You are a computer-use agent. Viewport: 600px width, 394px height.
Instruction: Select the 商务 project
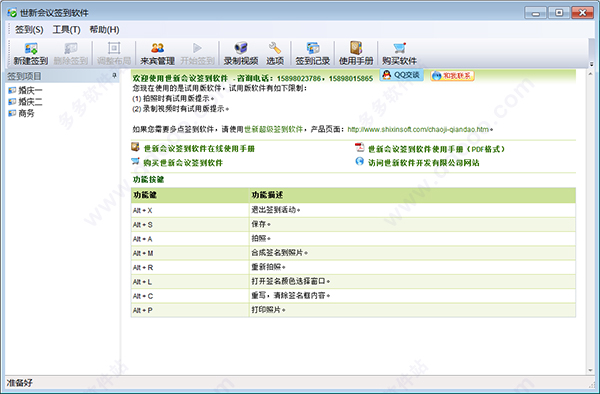tap(21, 113)
